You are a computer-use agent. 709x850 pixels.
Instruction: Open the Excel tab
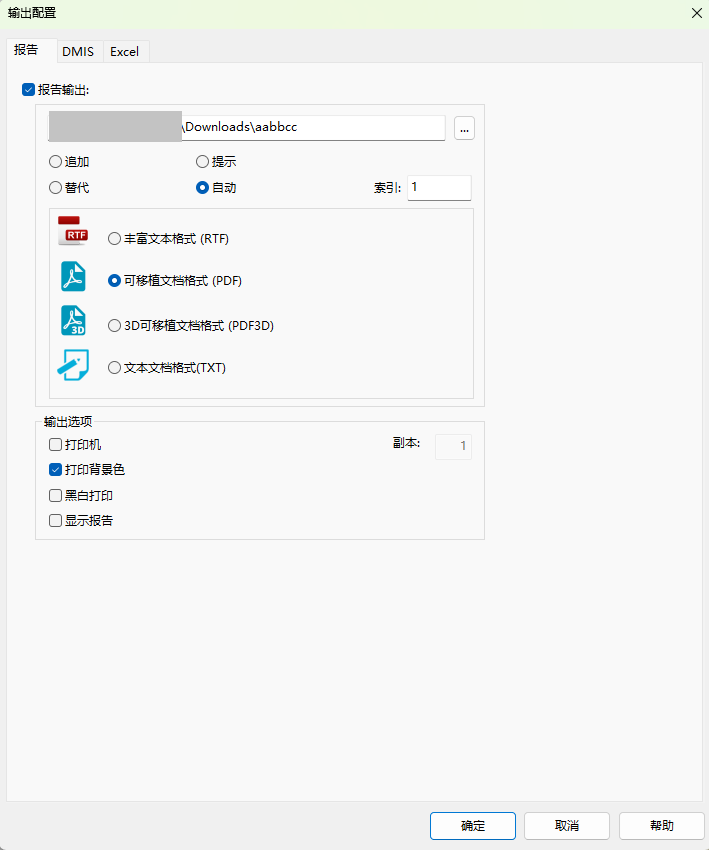[x=126, y=51]
